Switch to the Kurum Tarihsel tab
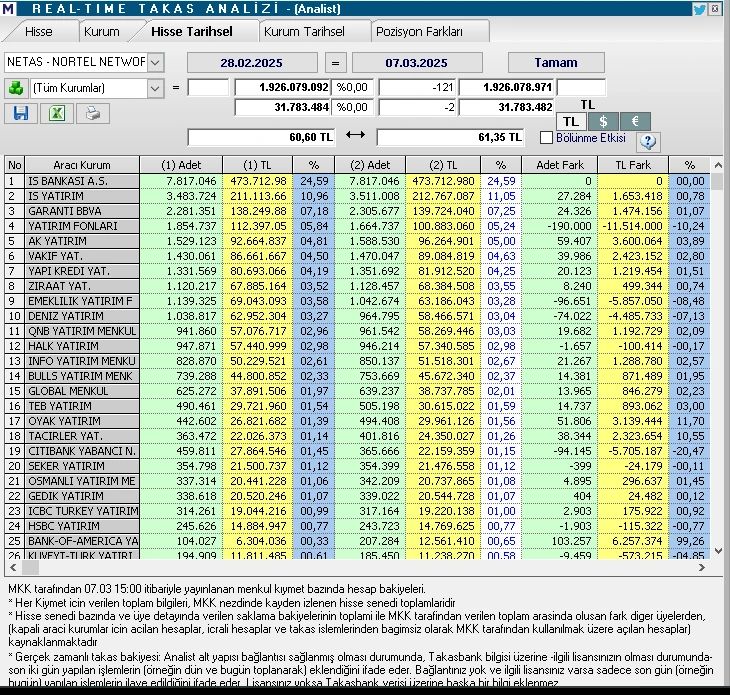Viewport: 730px width, 695px height. (304, 32)
